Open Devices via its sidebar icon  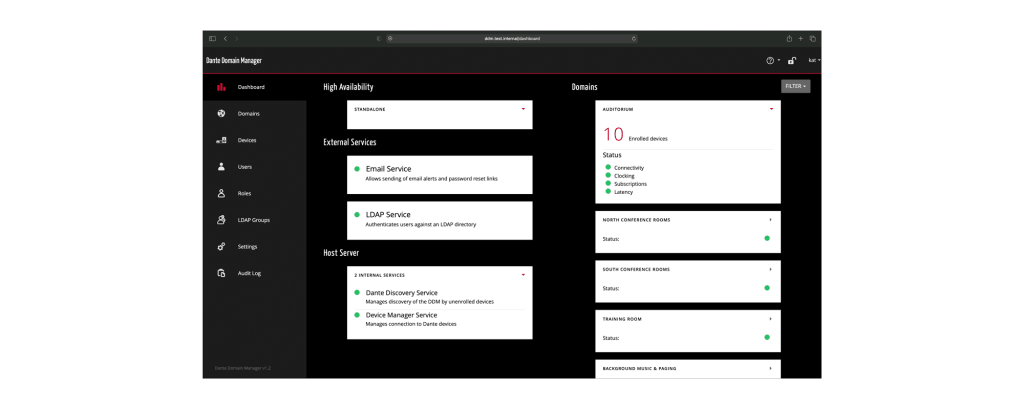pos(221,140)
